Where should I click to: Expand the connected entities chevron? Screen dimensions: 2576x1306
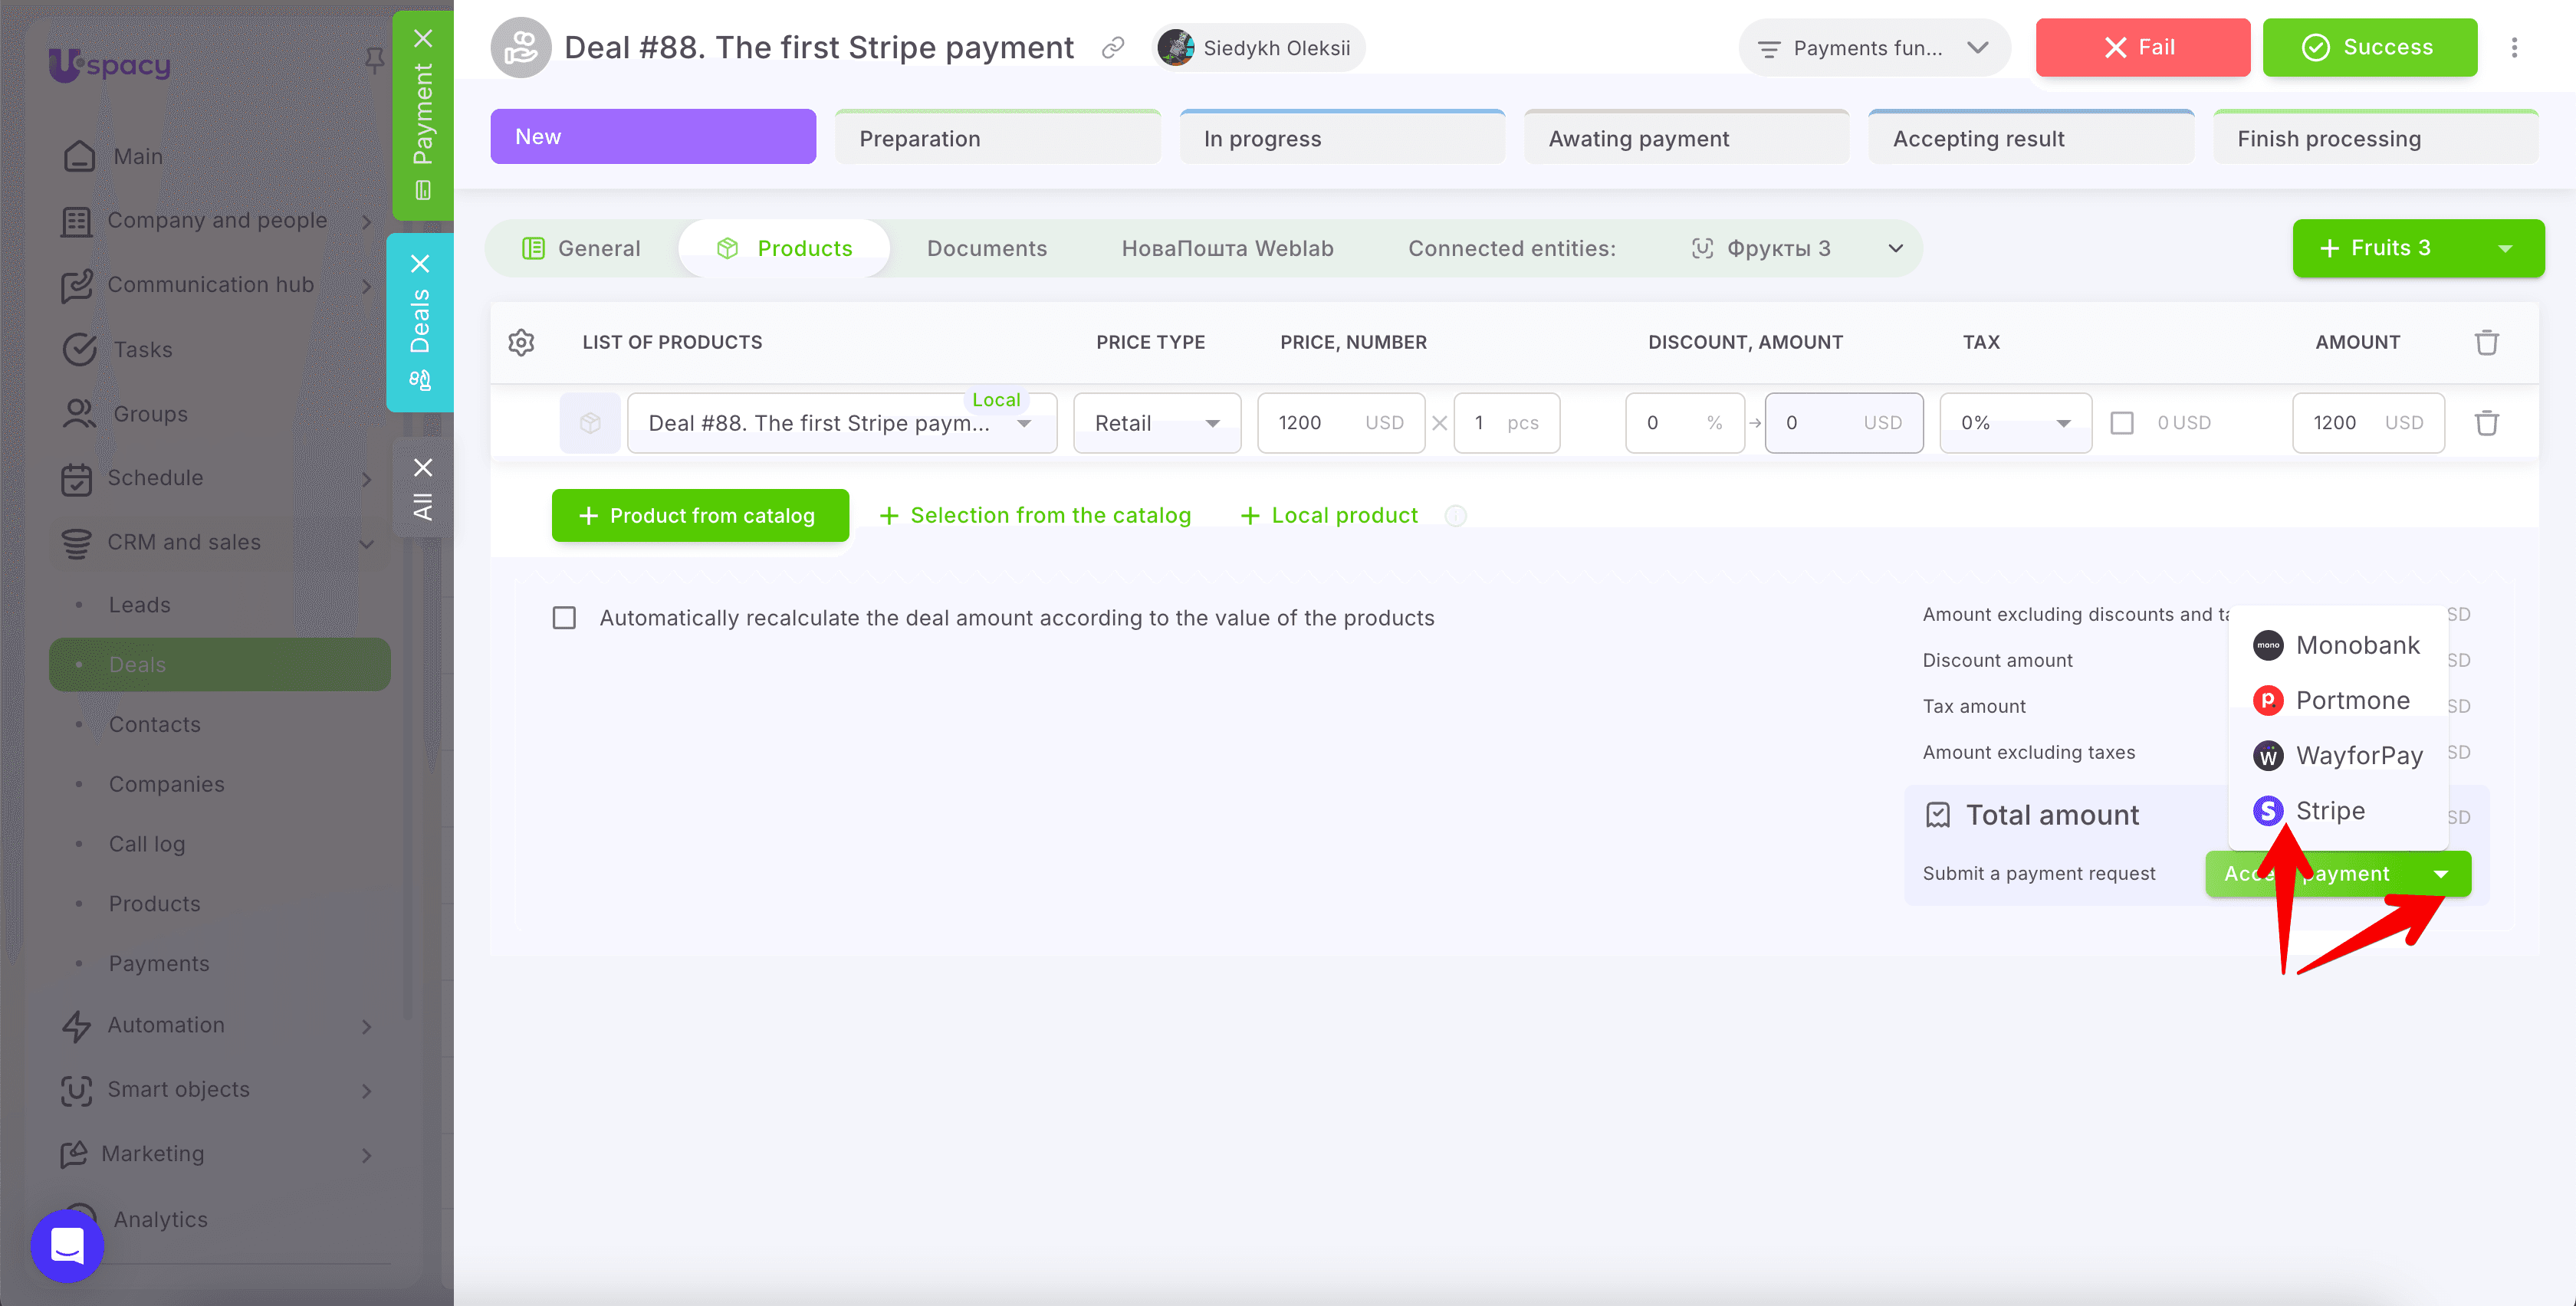click(1895, 248)
